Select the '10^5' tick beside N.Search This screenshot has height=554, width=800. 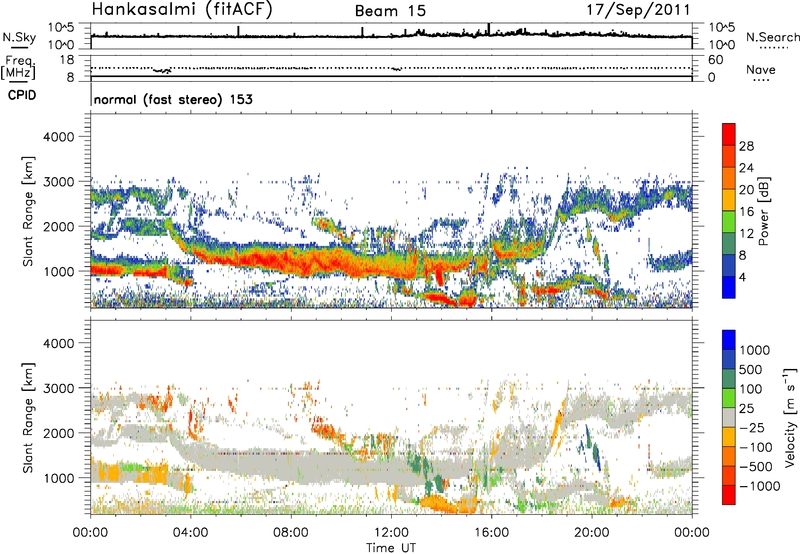click(722, 27)
